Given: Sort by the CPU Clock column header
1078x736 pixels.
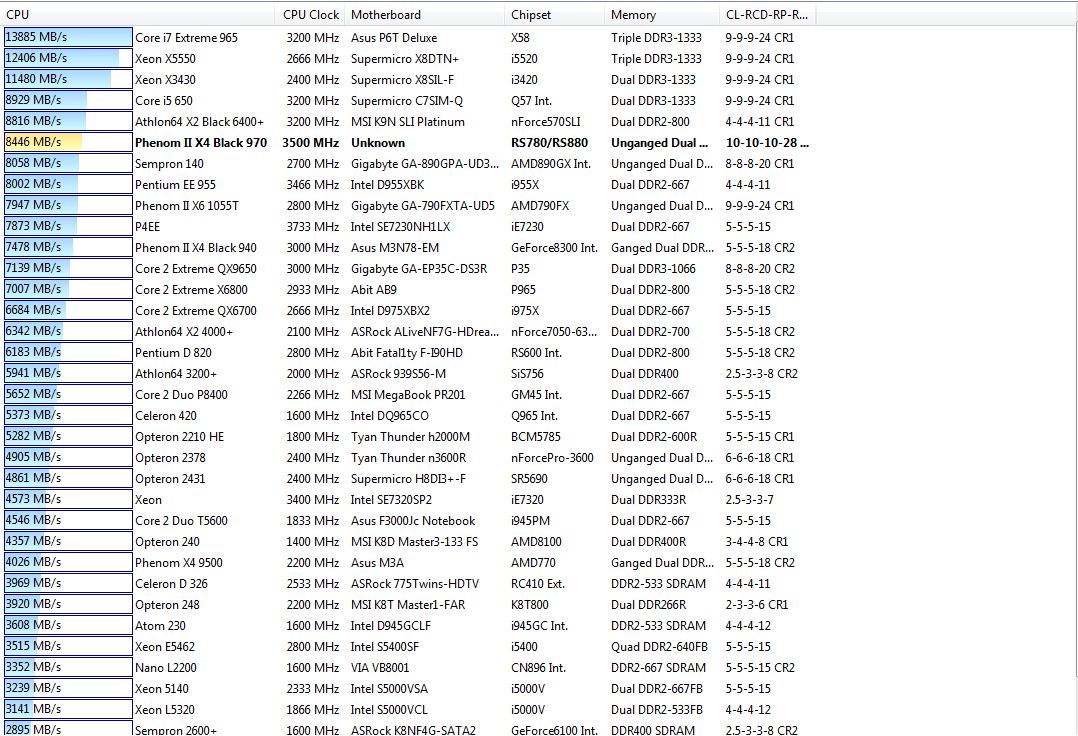Looking at the screenshot, I should [x=311, y=14].
